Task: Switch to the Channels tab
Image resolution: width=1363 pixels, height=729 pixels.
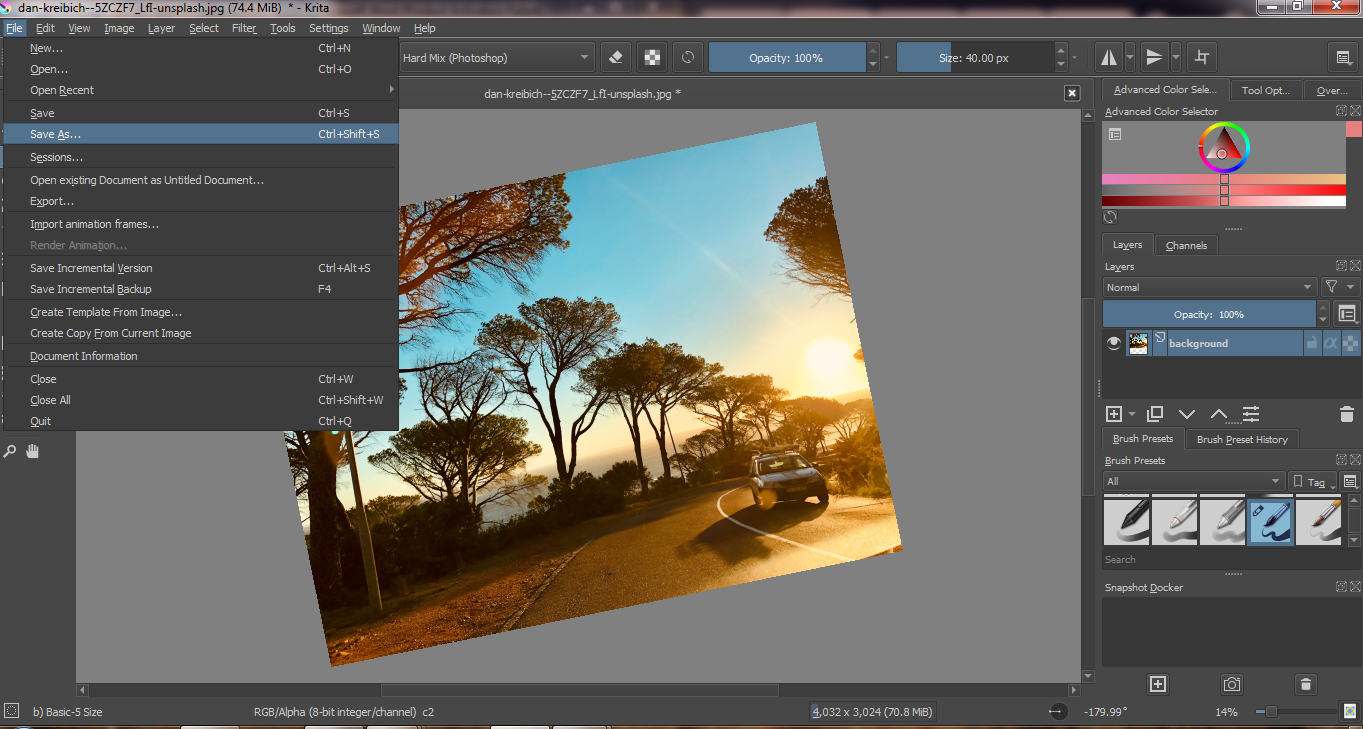Action: pos(1186,245)
